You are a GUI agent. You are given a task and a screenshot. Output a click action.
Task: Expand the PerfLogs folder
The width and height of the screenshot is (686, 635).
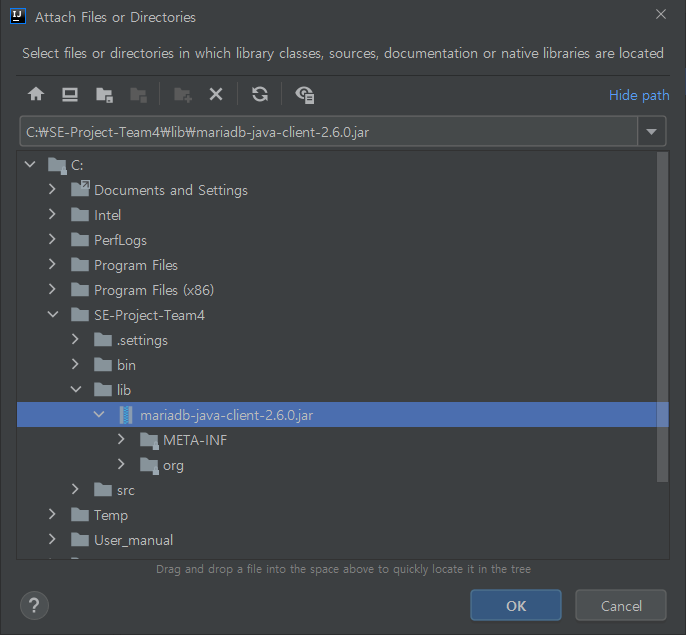[x=52, y=239]
